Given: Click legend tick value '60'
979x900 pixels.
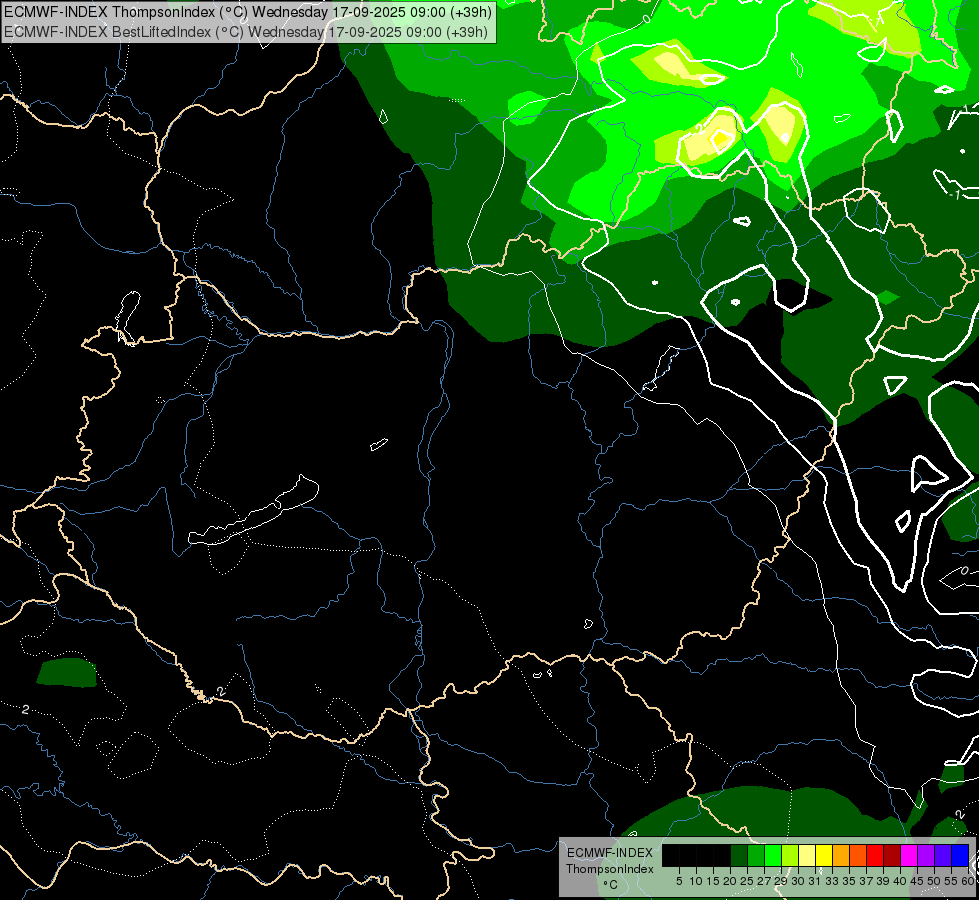Looking at the screenshot, I should (x=968, y=881).
